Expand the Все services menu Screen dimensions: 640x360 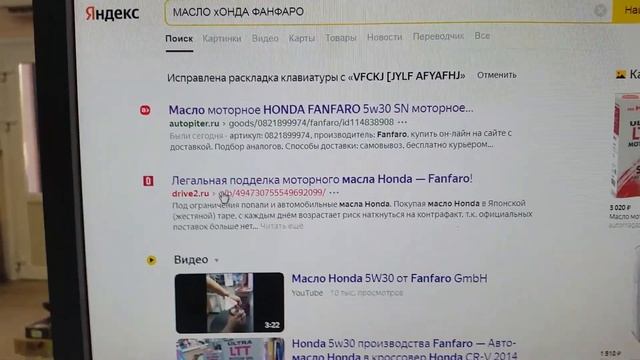pos(482,36)
